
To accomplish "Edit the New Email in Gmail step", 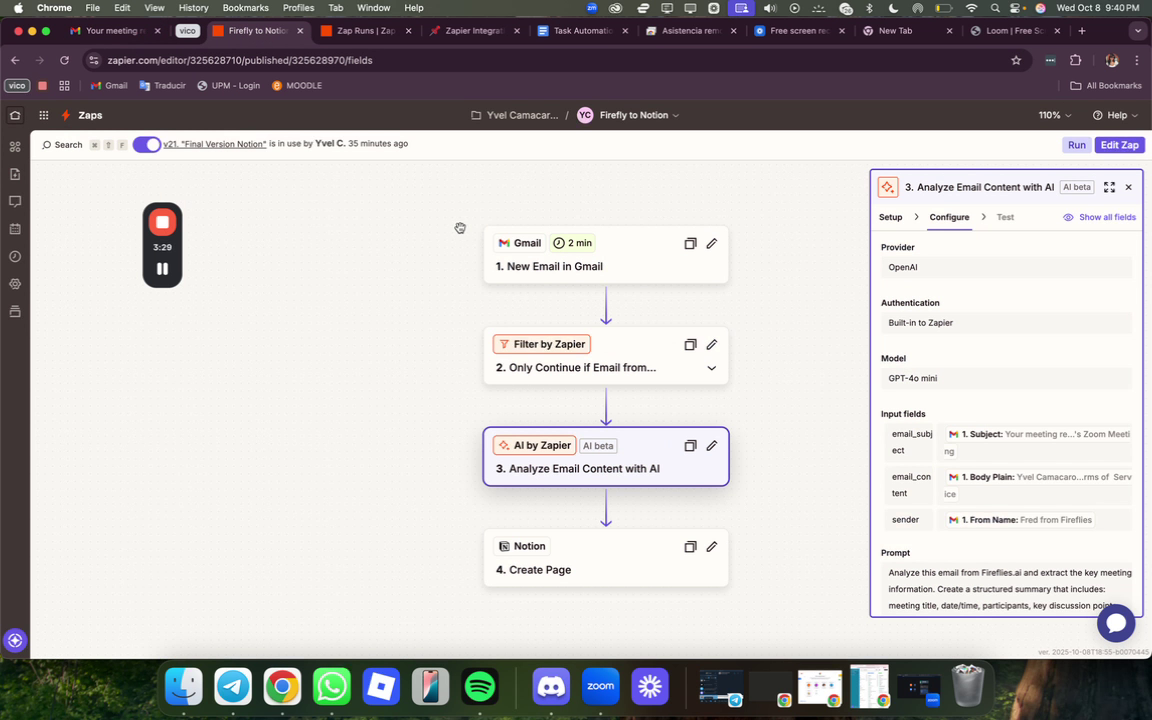I will 711,243.
